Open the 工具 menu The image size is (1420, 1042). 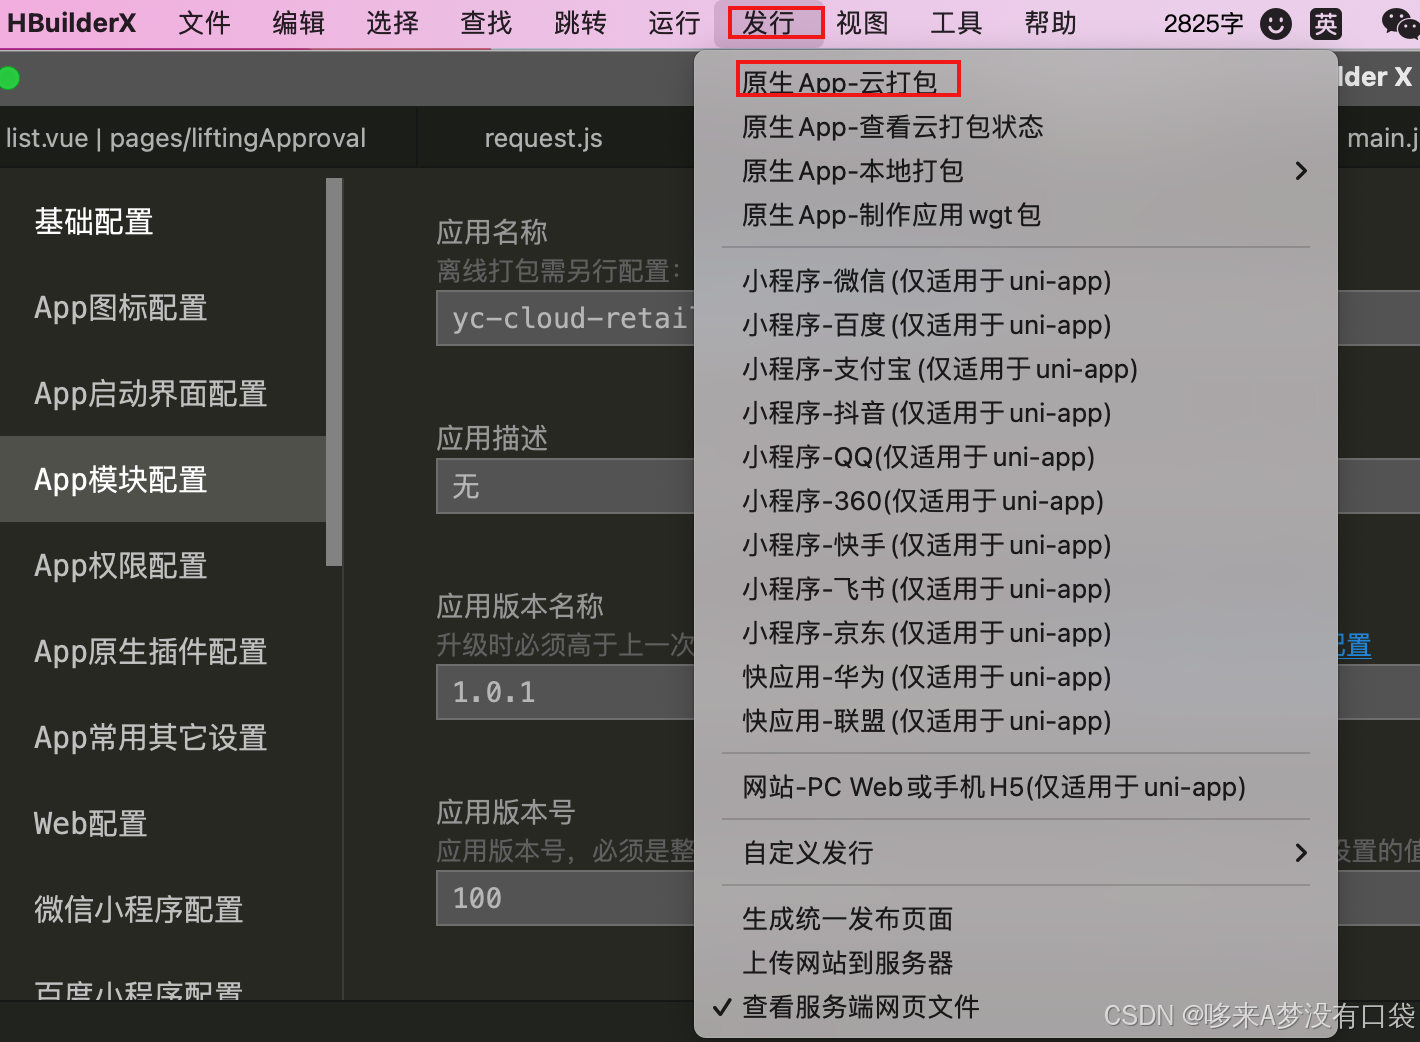pyautogui.click(x=955, y=23)
